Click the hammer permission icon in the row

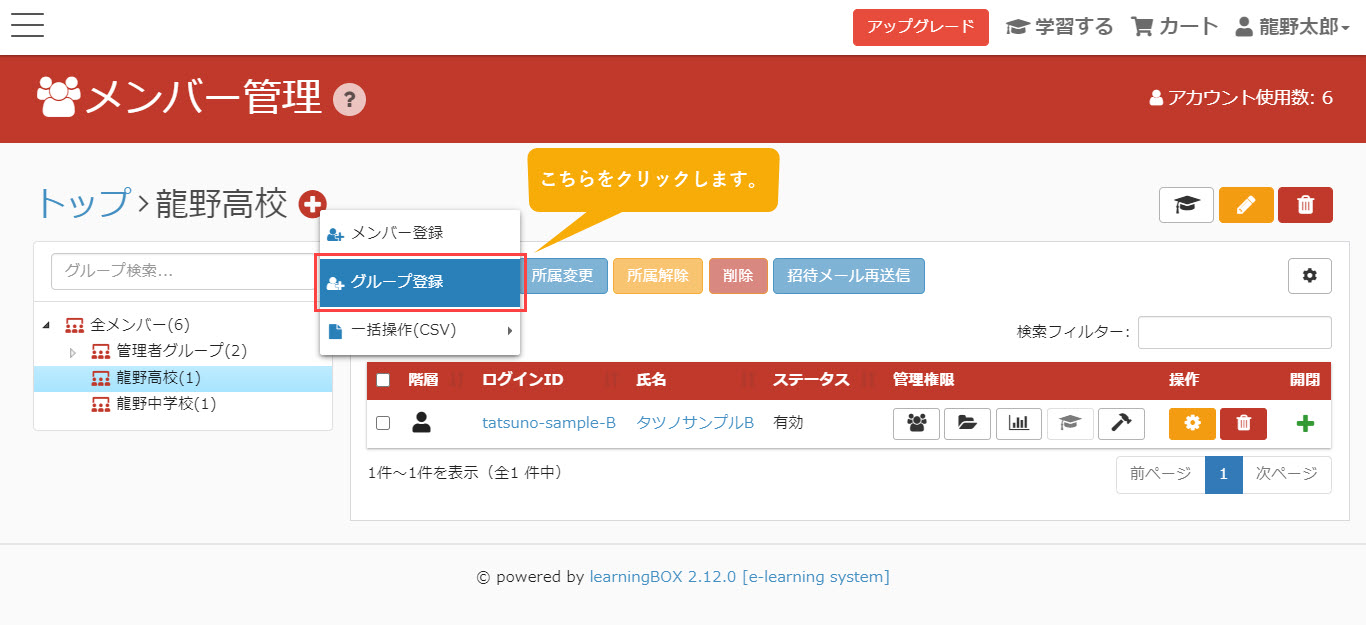click(x=1121, y=423)
